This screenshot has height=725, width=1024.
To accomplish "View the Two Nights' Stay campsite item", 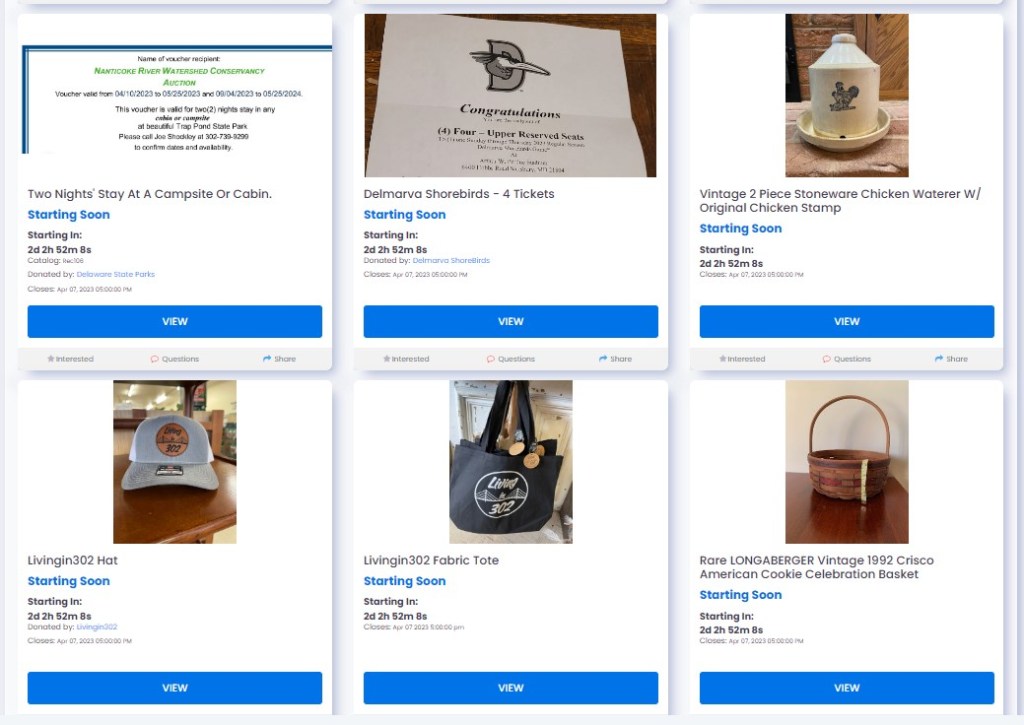I will [x=174, y=321].
